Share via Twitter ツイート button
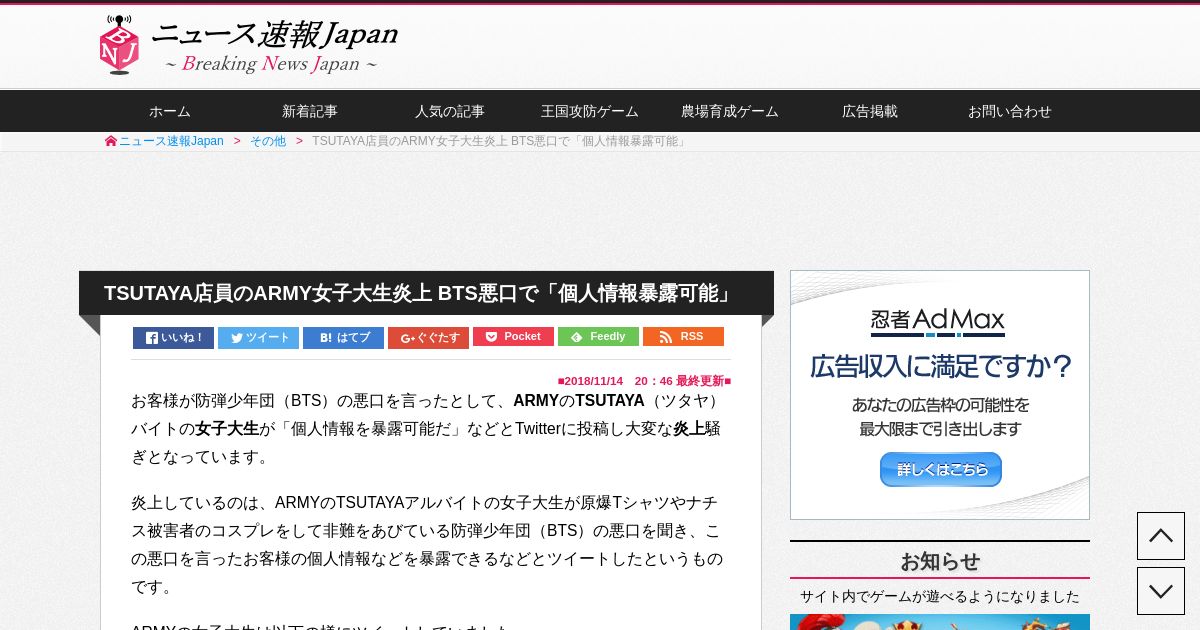1200x630 pixels. tap(258, 337)
